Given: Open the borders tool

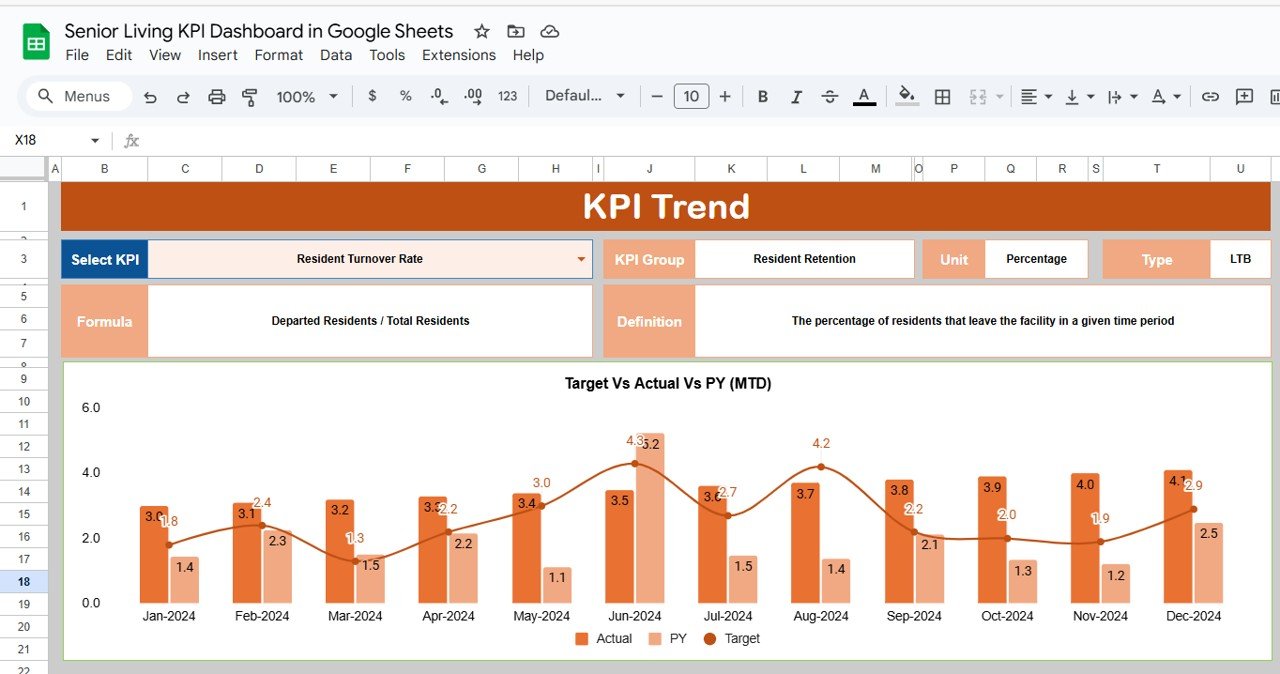Looking at the screenshot, I should tap(942, 97).
